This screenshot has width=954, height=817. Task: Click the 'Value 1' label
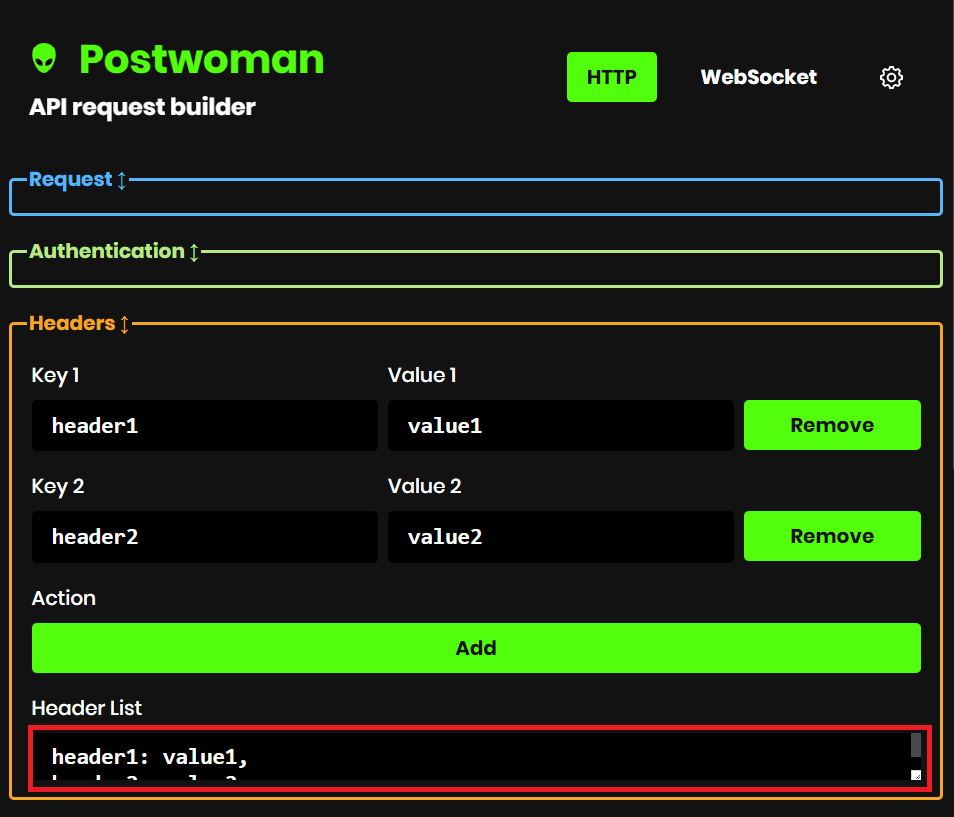pyautogui.click(x=422, y=375)
